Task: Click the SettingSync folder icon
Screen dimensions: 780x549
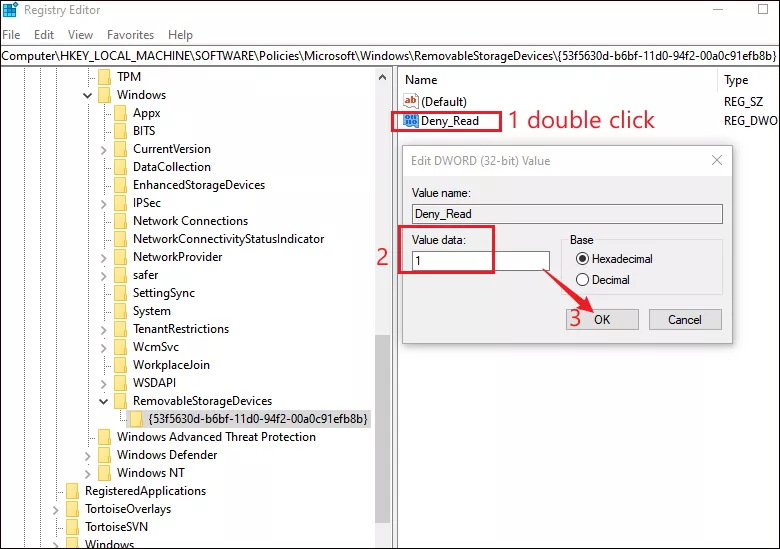Action: [120, 293]
